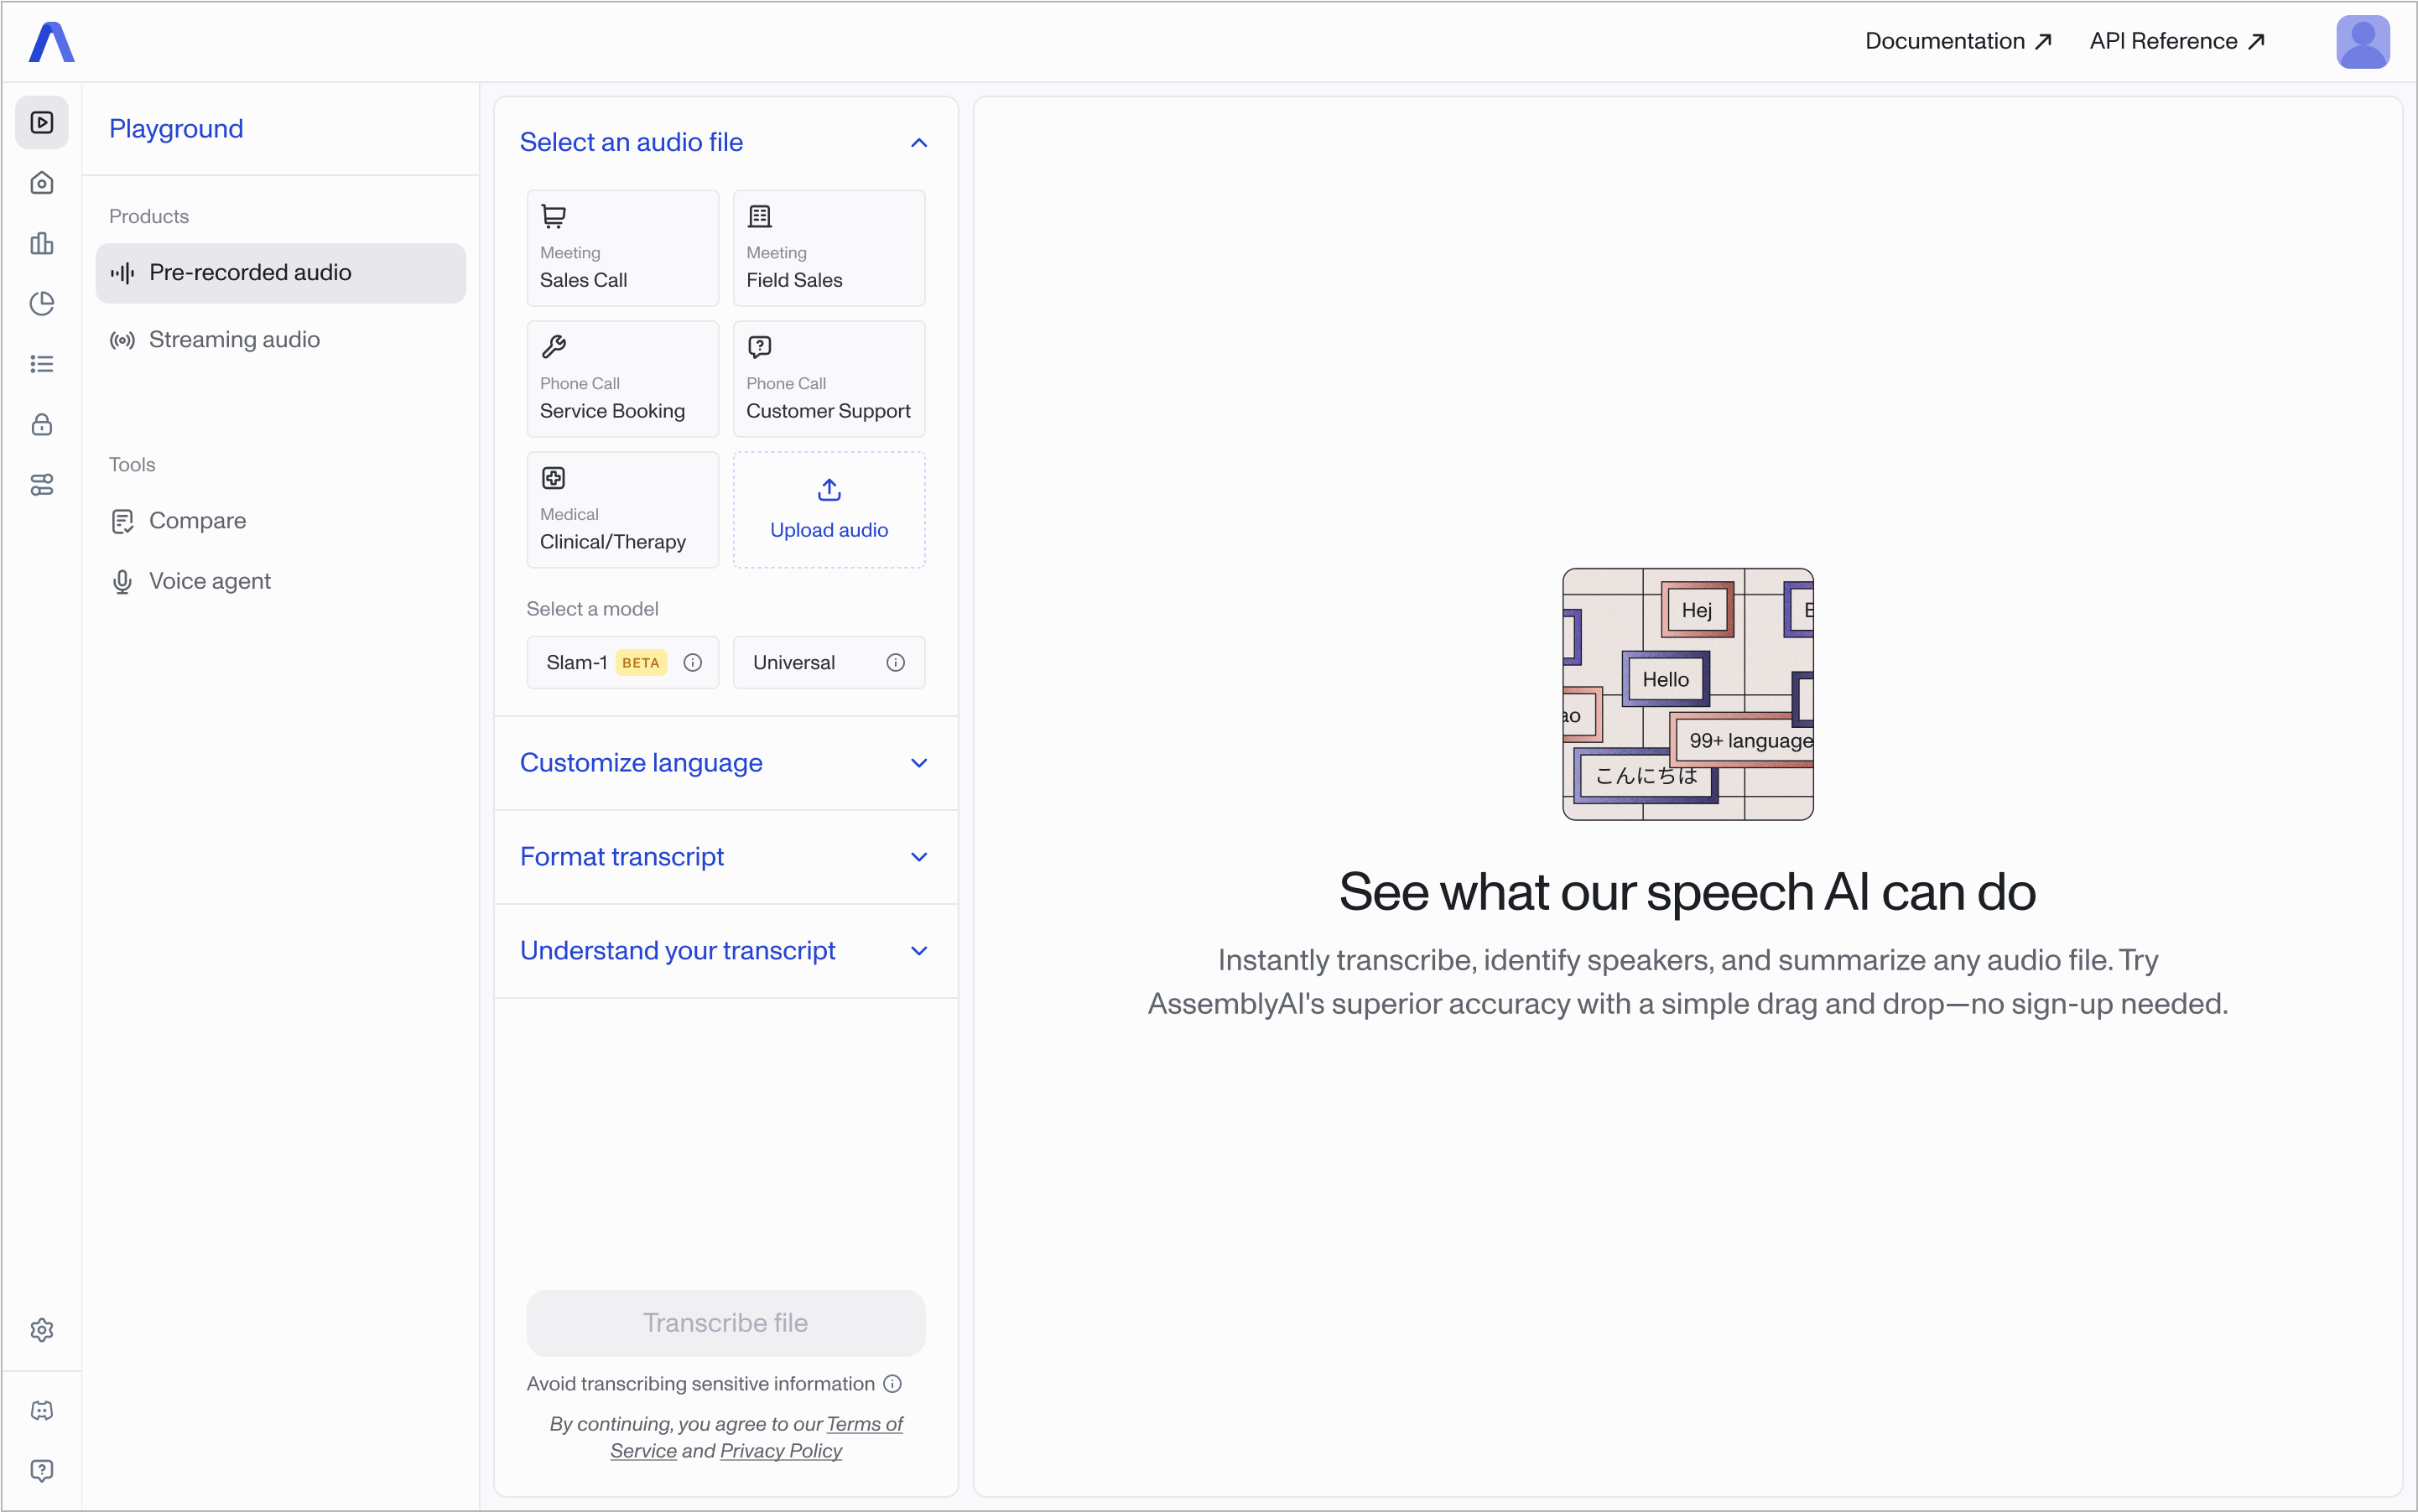Click the user profile avatar

click(x=2362, y=42)
